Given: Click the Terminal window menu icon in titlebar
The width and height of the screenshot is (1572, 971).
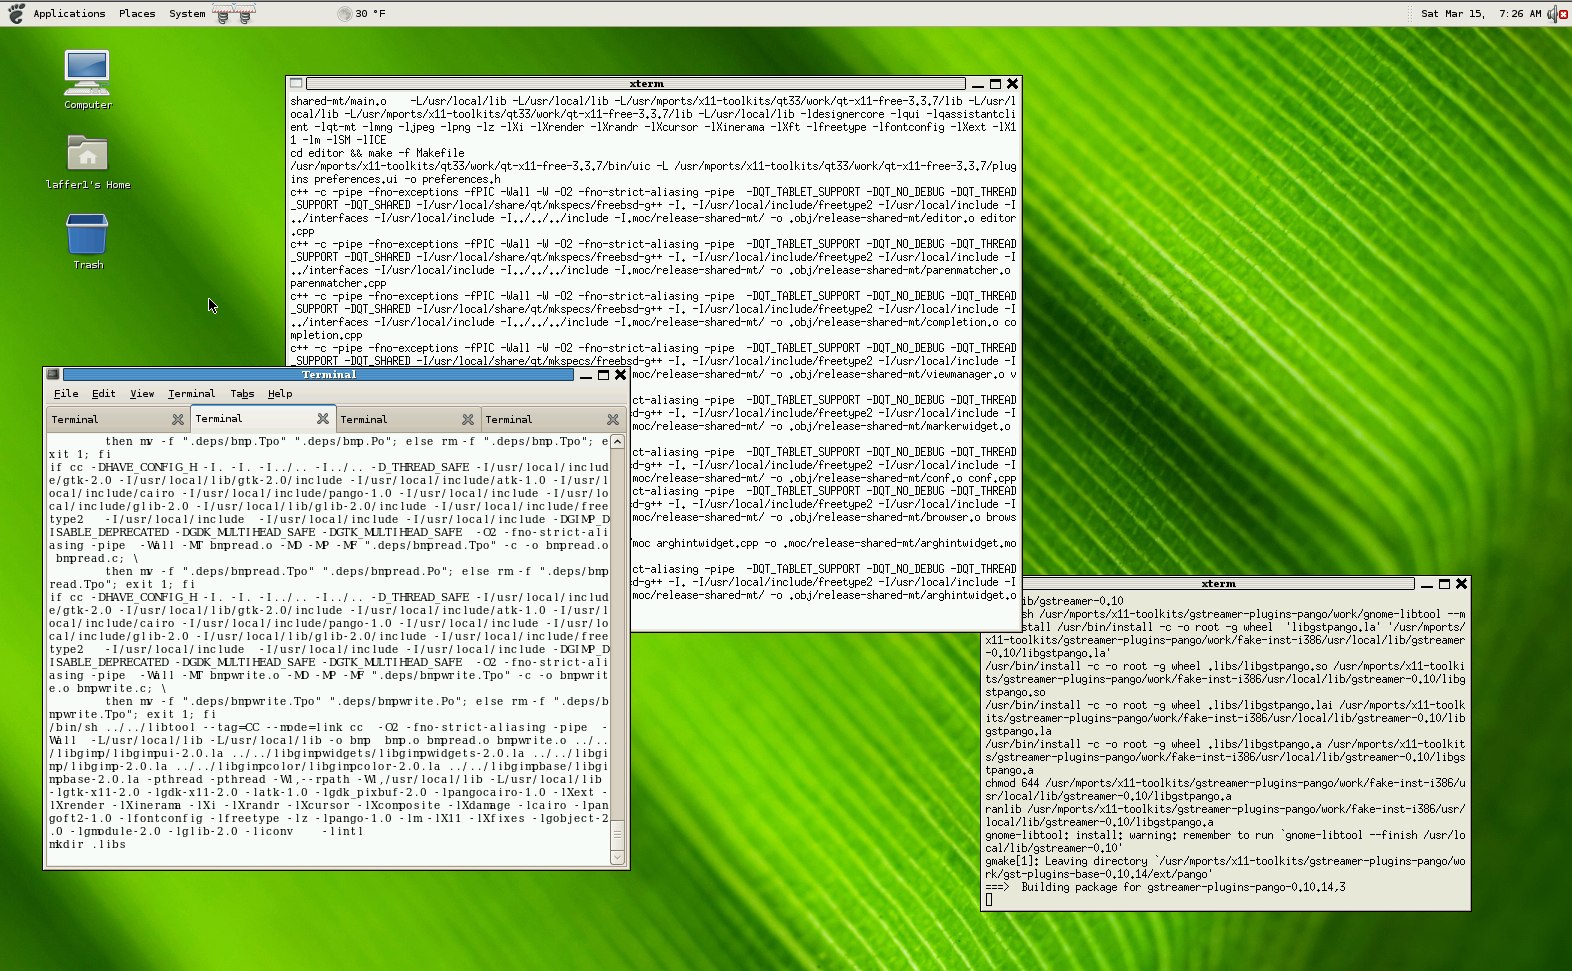Looking at the screenshot, I should coord(53,375).
